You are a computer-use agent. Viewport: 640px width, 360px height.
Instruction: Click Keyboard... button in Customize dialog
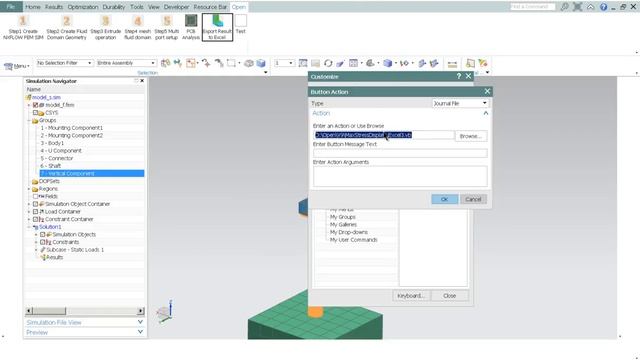point(411,296)
